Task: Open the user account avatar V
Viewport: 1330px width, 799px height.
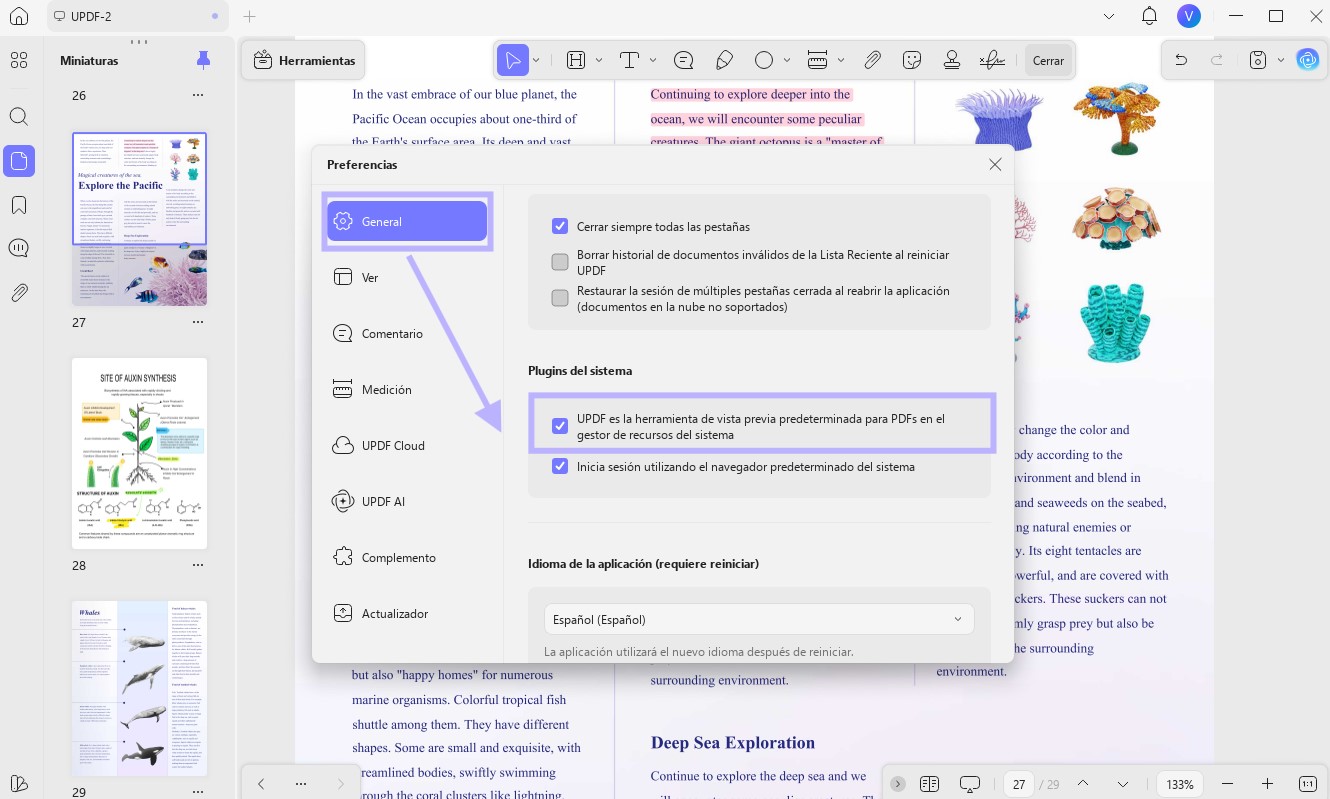Action: pyautogui.click(x=1188, y=16)
